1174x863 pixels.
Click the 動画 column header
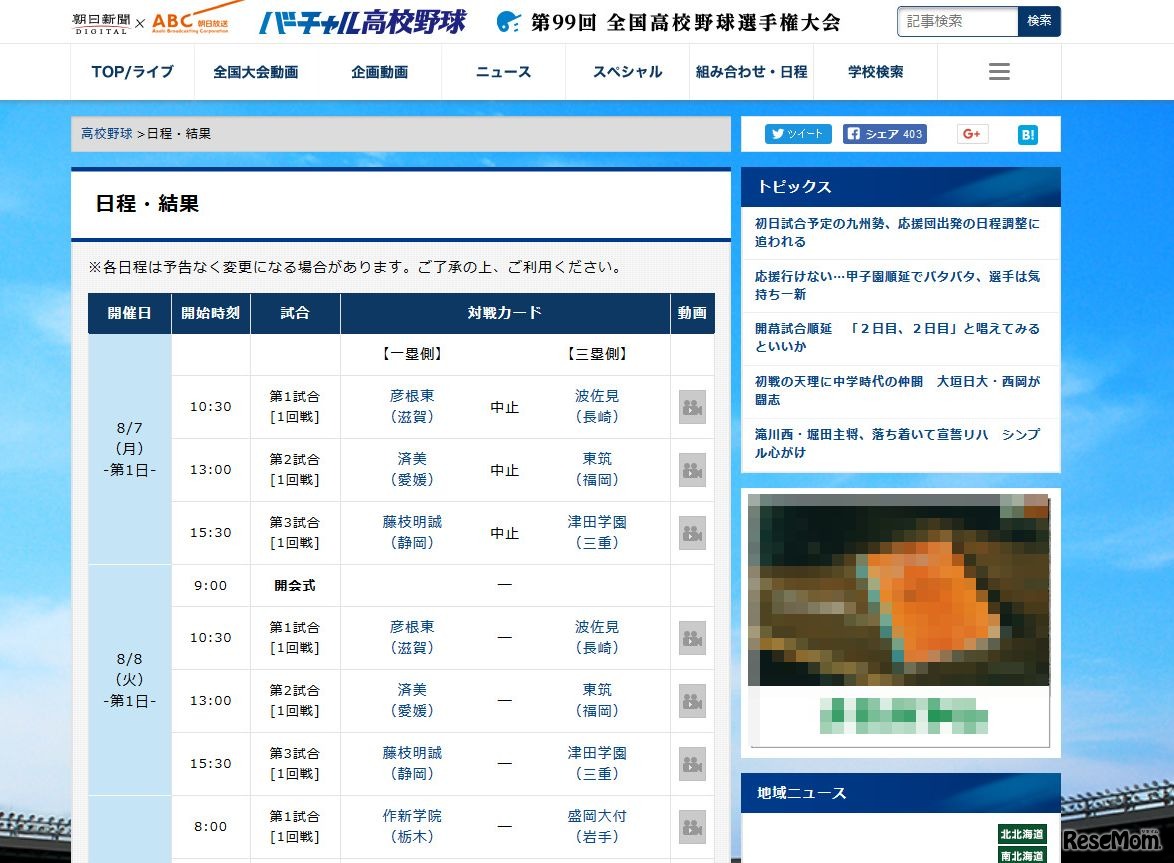[692, 313]
